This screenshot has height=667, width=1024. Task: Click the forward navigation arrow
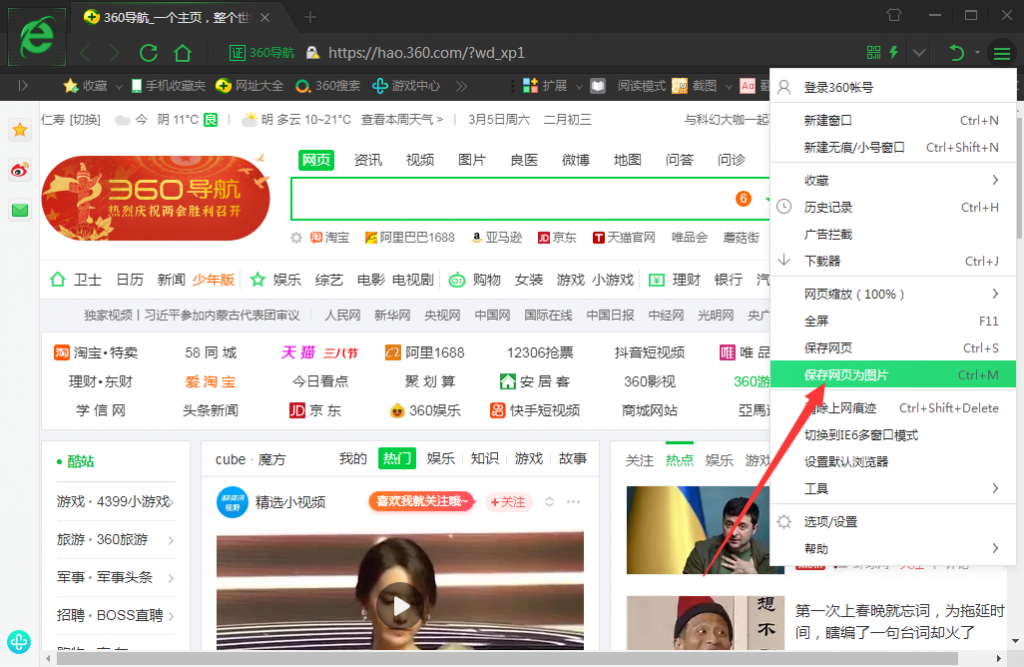(x=114, y=53)
